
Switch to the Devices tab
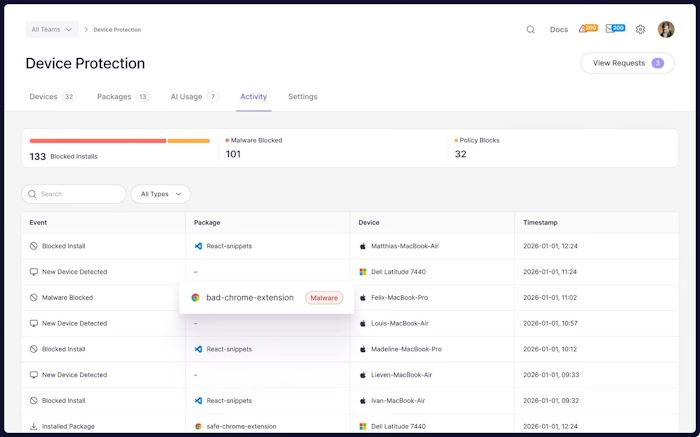[x=52, y=96]
